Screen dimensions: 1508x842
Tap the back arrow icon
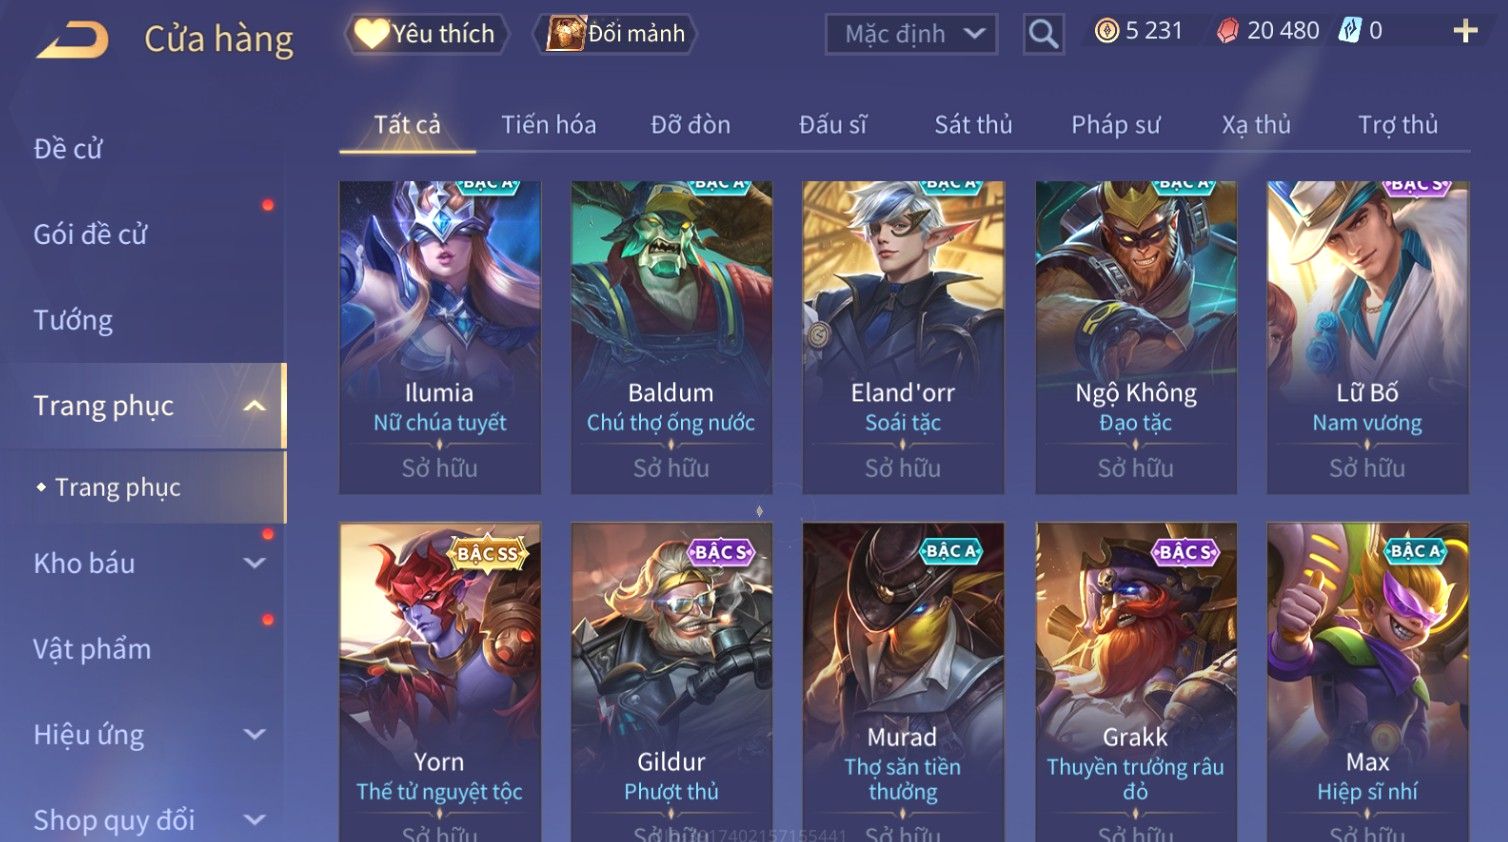tap(72, 40)
